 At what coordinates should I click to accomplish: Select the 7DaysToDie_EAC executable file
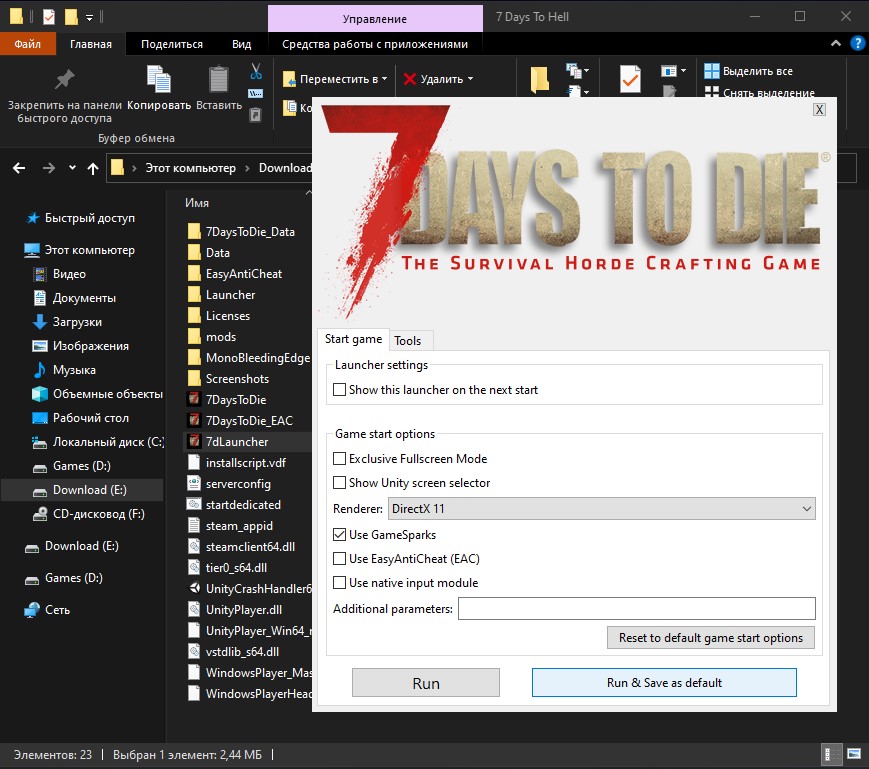click(x=240, y=421)
